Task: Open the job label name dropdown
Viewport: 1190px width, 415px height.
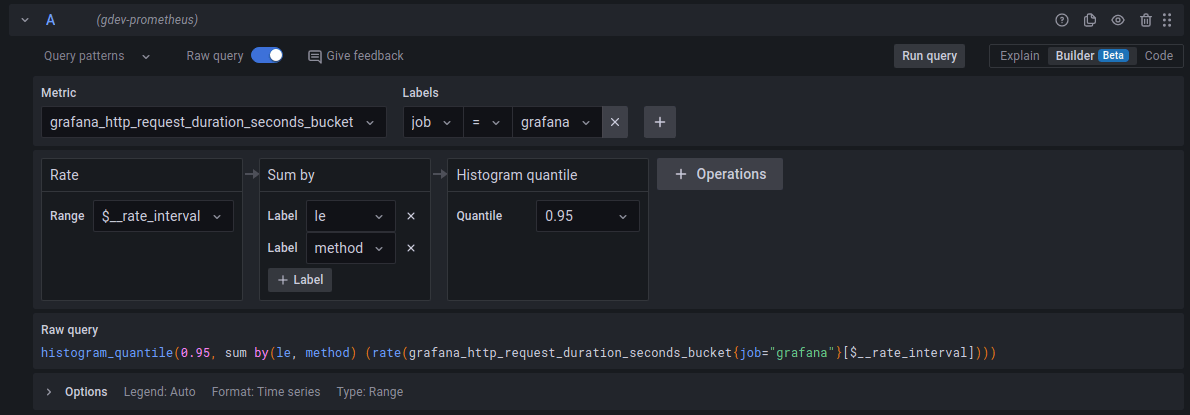Action: coord(433,122)
